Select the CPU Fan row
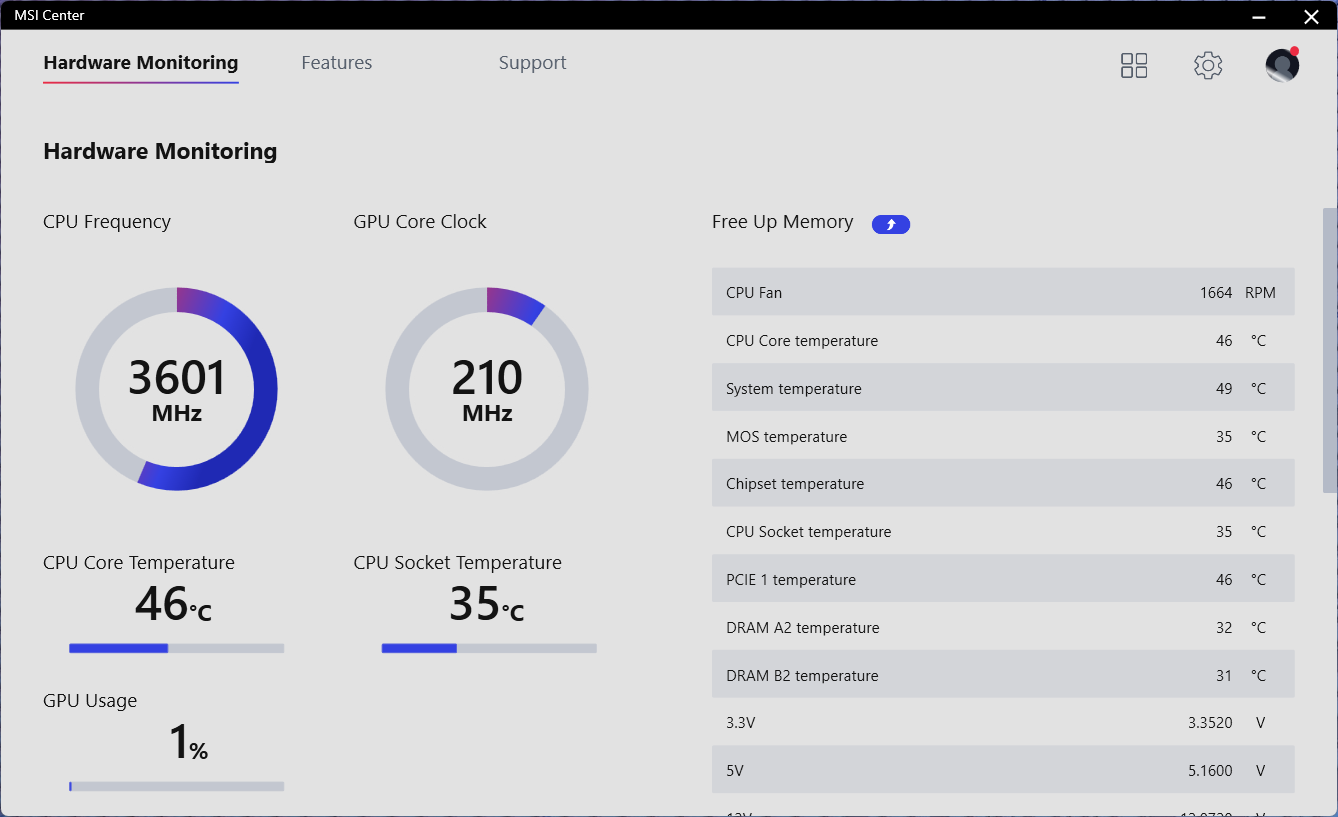 tap(1002, 293)
